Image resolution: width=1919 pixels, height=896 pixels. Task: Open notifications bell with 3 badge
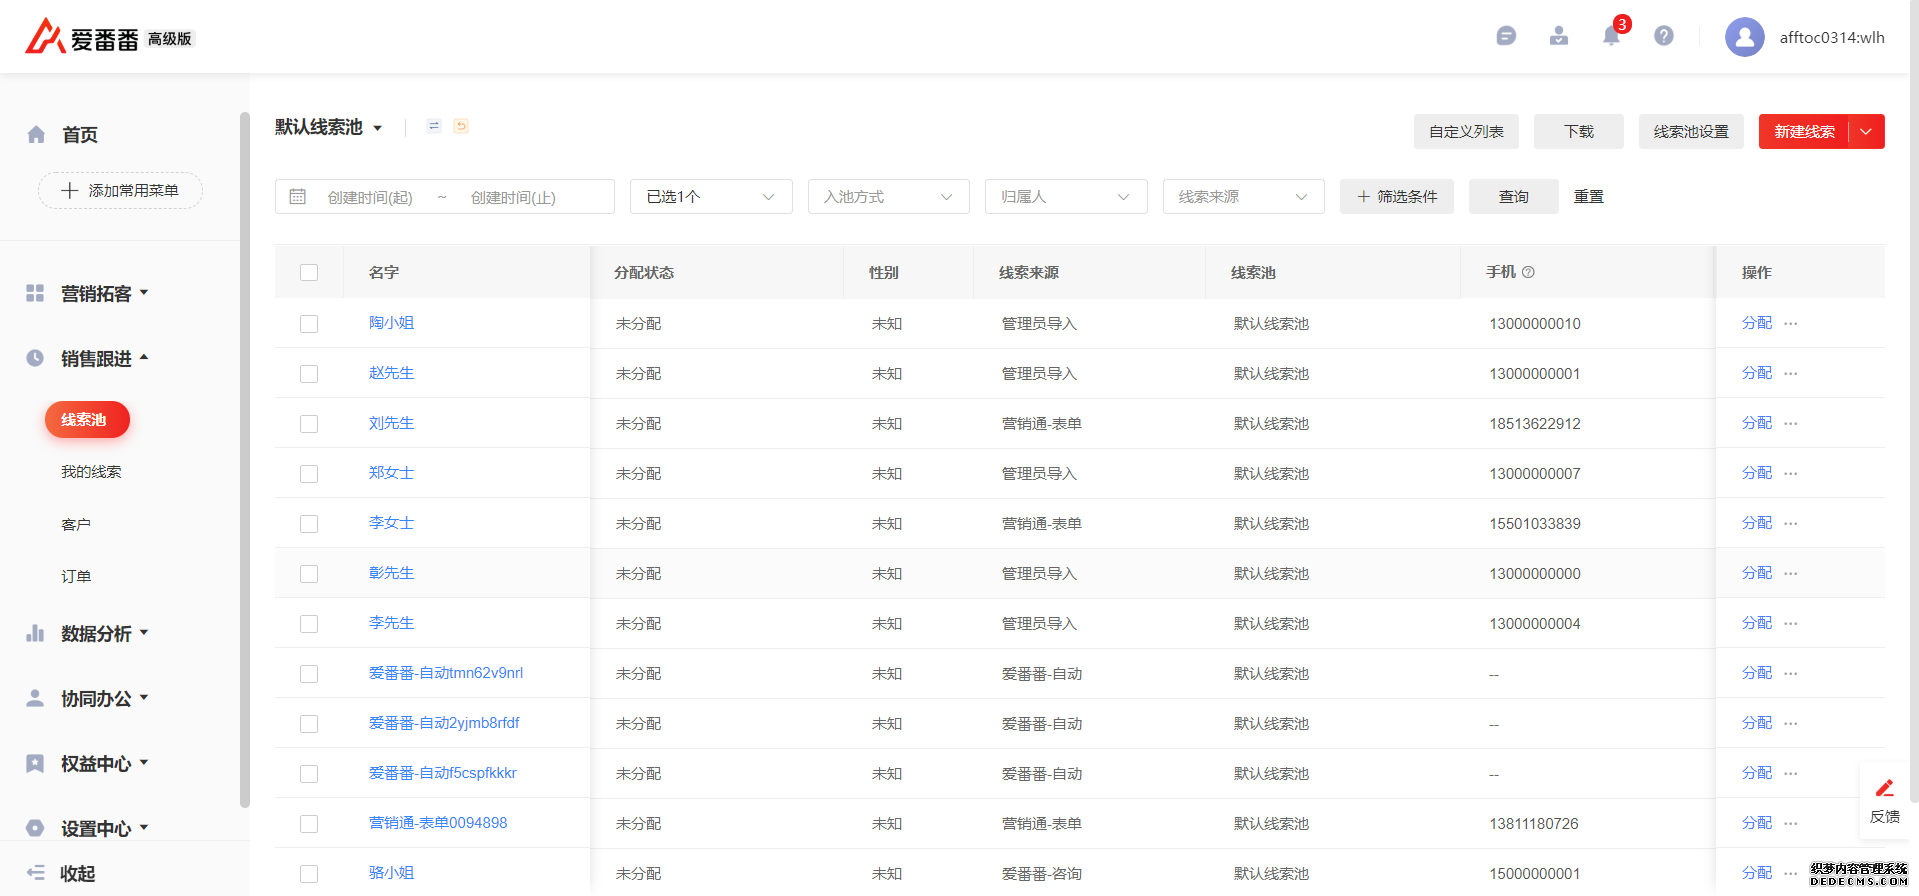1612,36
